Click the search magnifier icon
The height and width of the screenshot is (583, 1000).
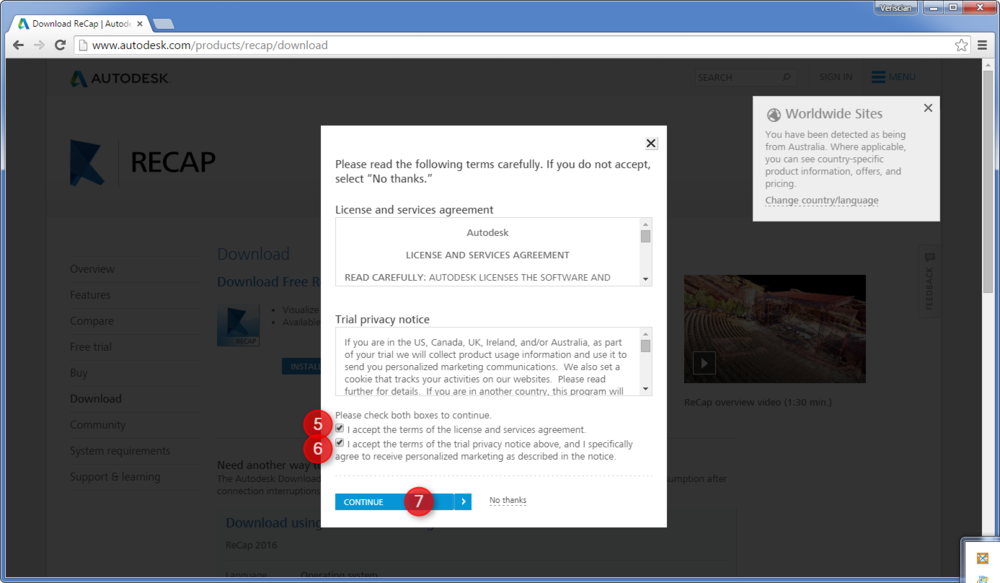pos(786,77)
